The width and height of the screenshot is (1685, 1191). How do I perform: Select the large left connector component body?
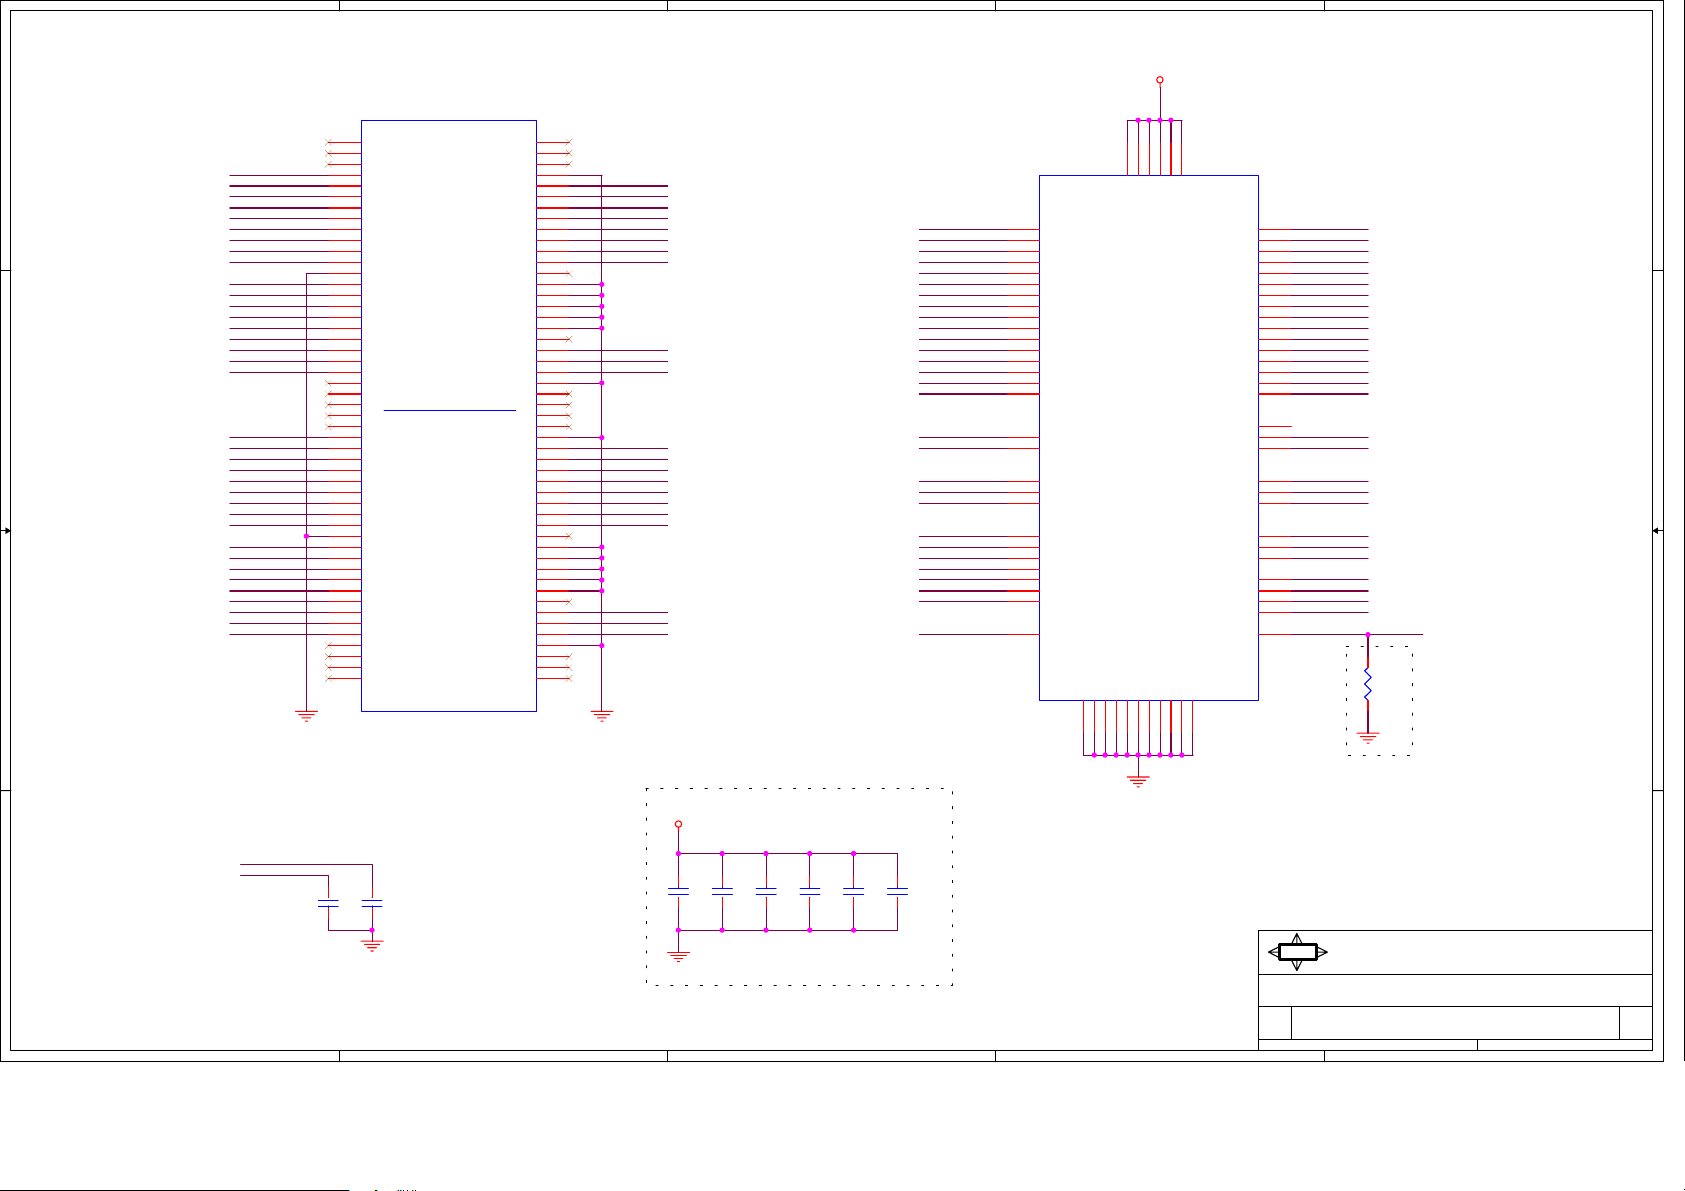point(449,416)
